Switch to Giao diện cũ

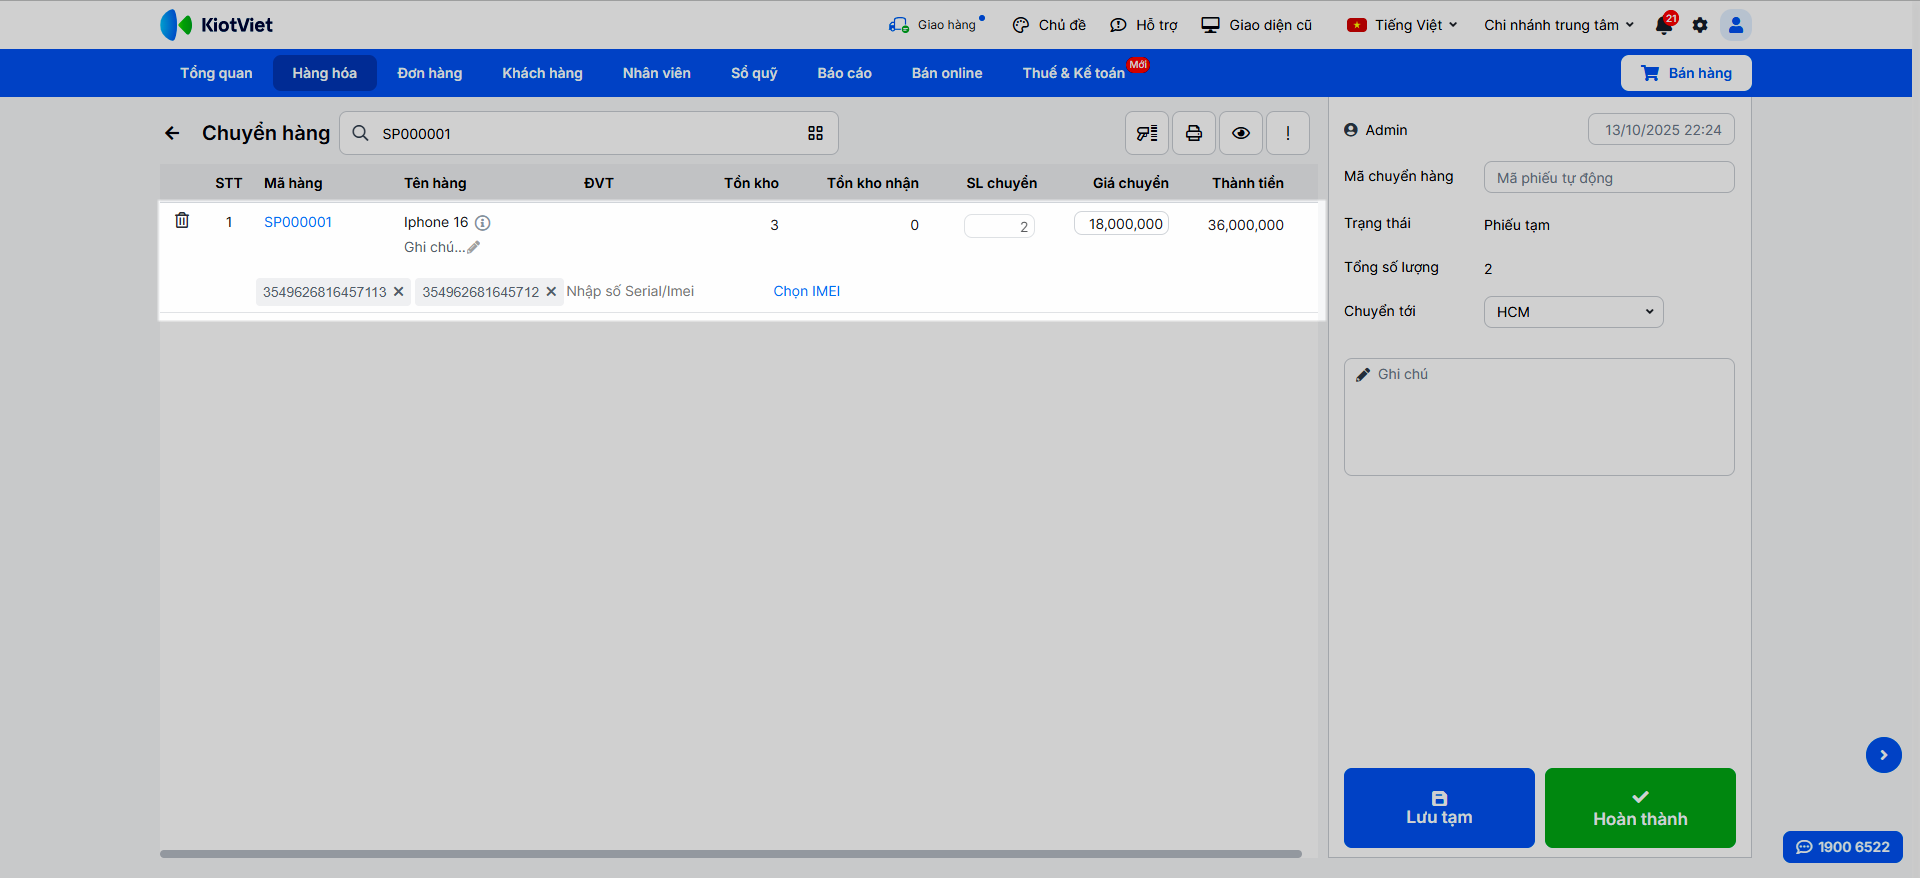1257,25
